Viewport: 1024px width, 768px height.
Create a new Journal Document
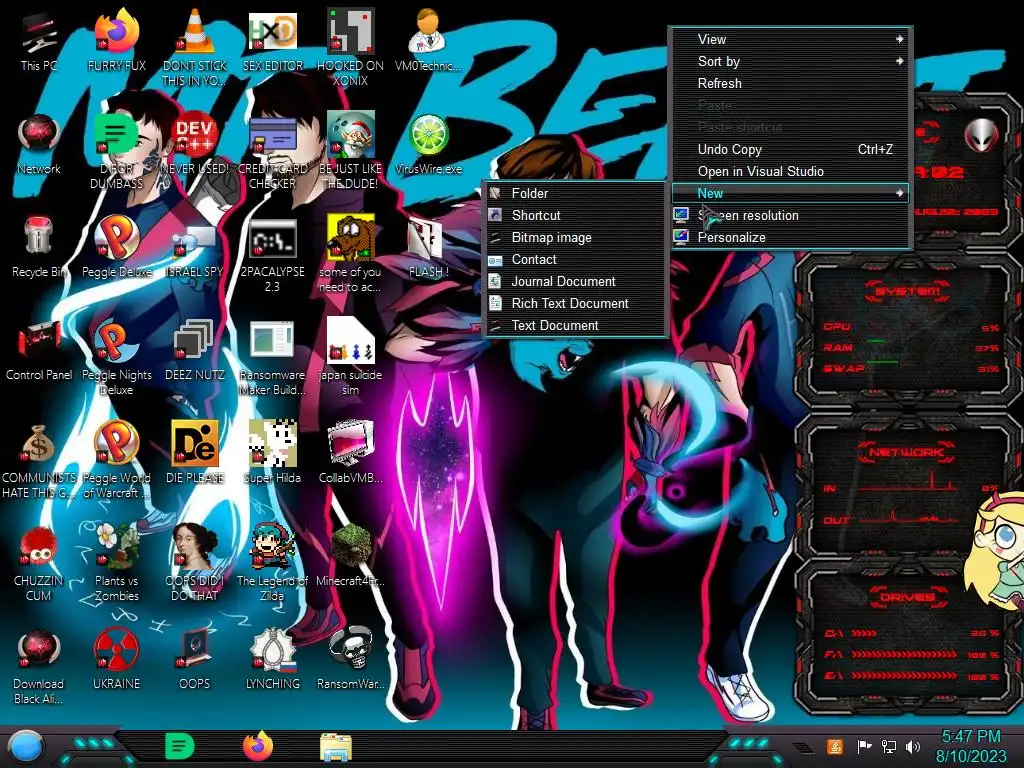[575, 281]
